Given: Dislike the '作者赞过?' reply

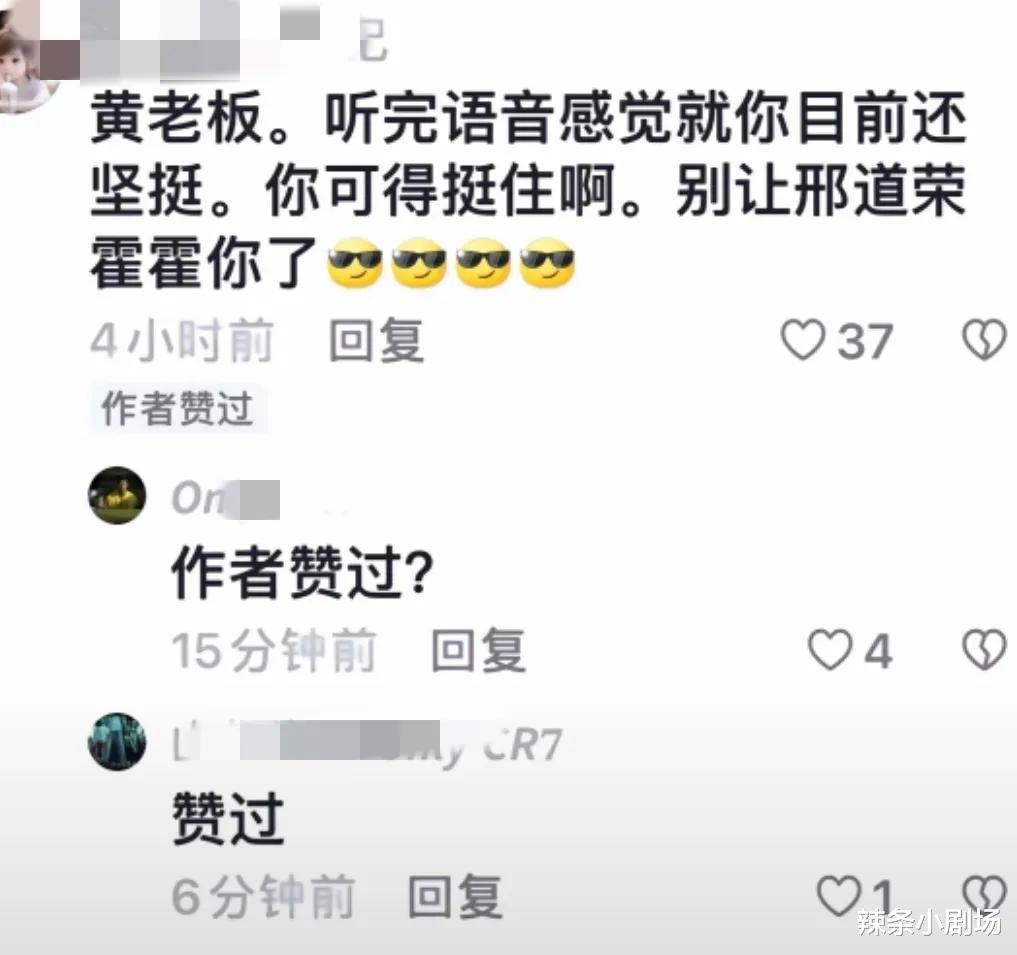Looking at the screenshot, I should [x=985, y=649].
